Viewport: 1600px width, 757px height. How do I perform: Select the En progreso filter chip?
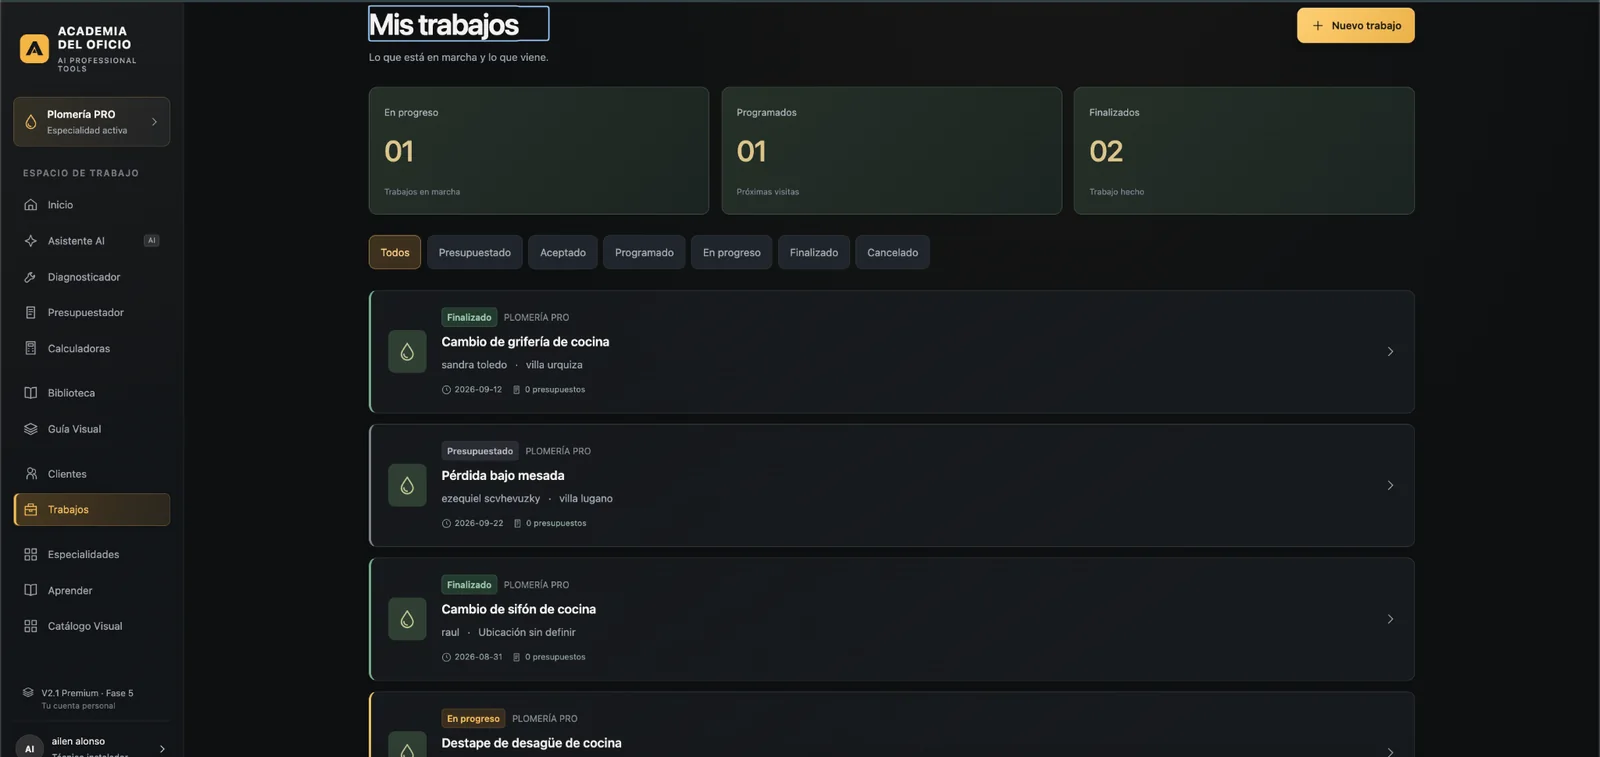click(732, 253)
